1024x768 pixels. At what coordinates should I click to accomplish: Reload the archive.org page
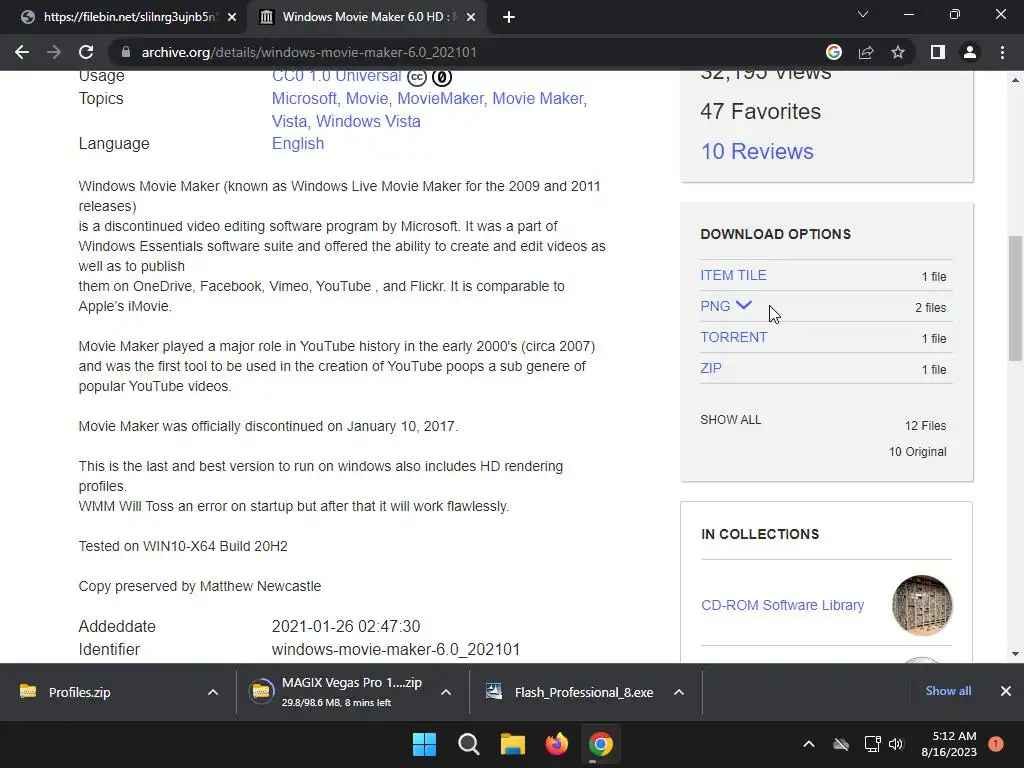tap(86, 52)
